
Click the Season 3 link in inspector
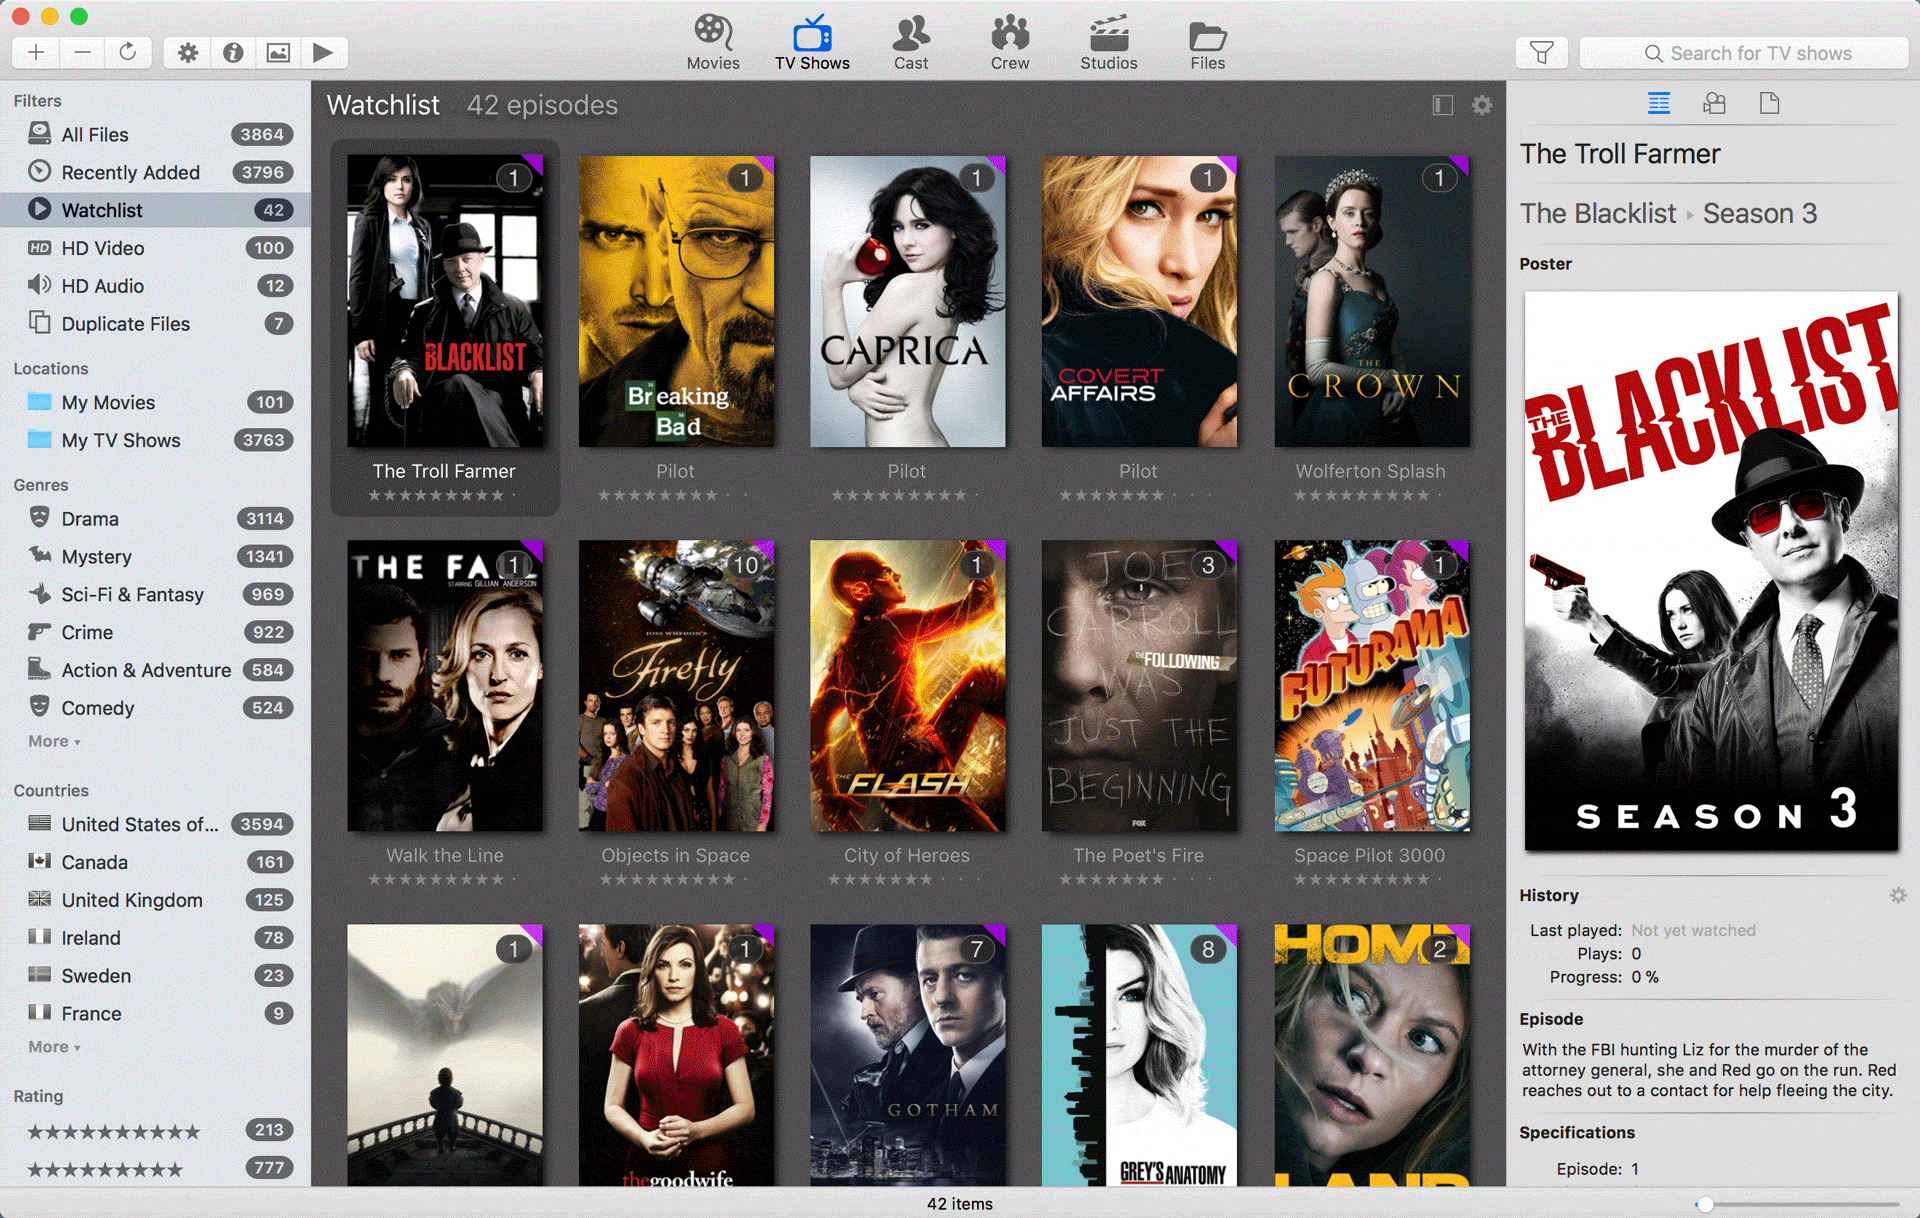pyautogui.click(x=1760, y=213)
